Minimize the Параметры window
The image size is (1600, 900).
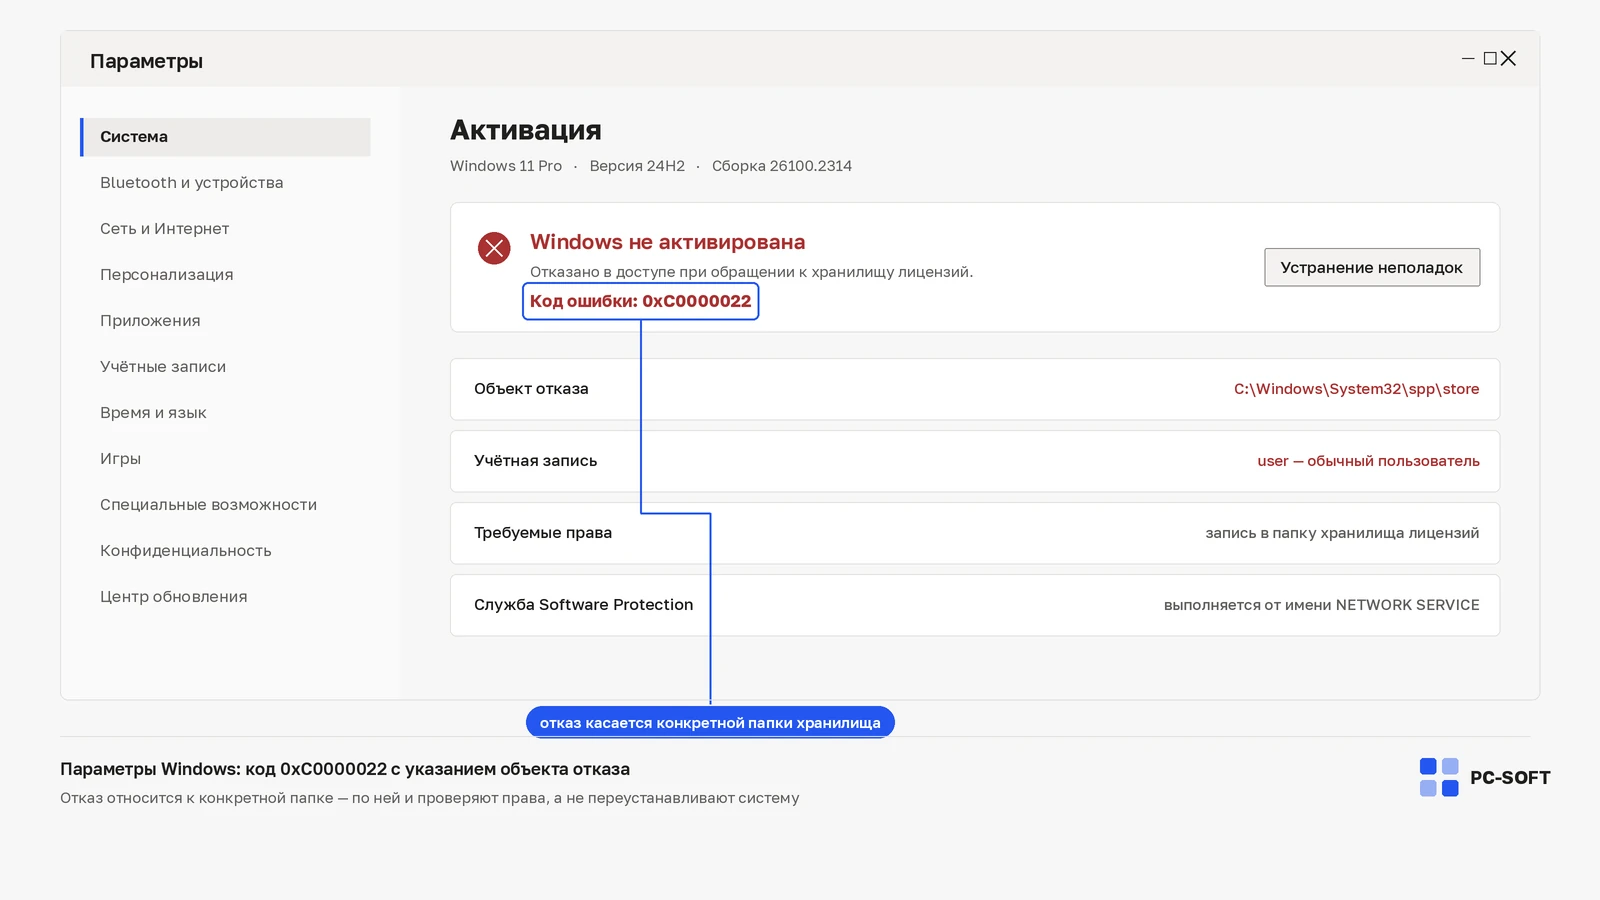coord(1468,59)
